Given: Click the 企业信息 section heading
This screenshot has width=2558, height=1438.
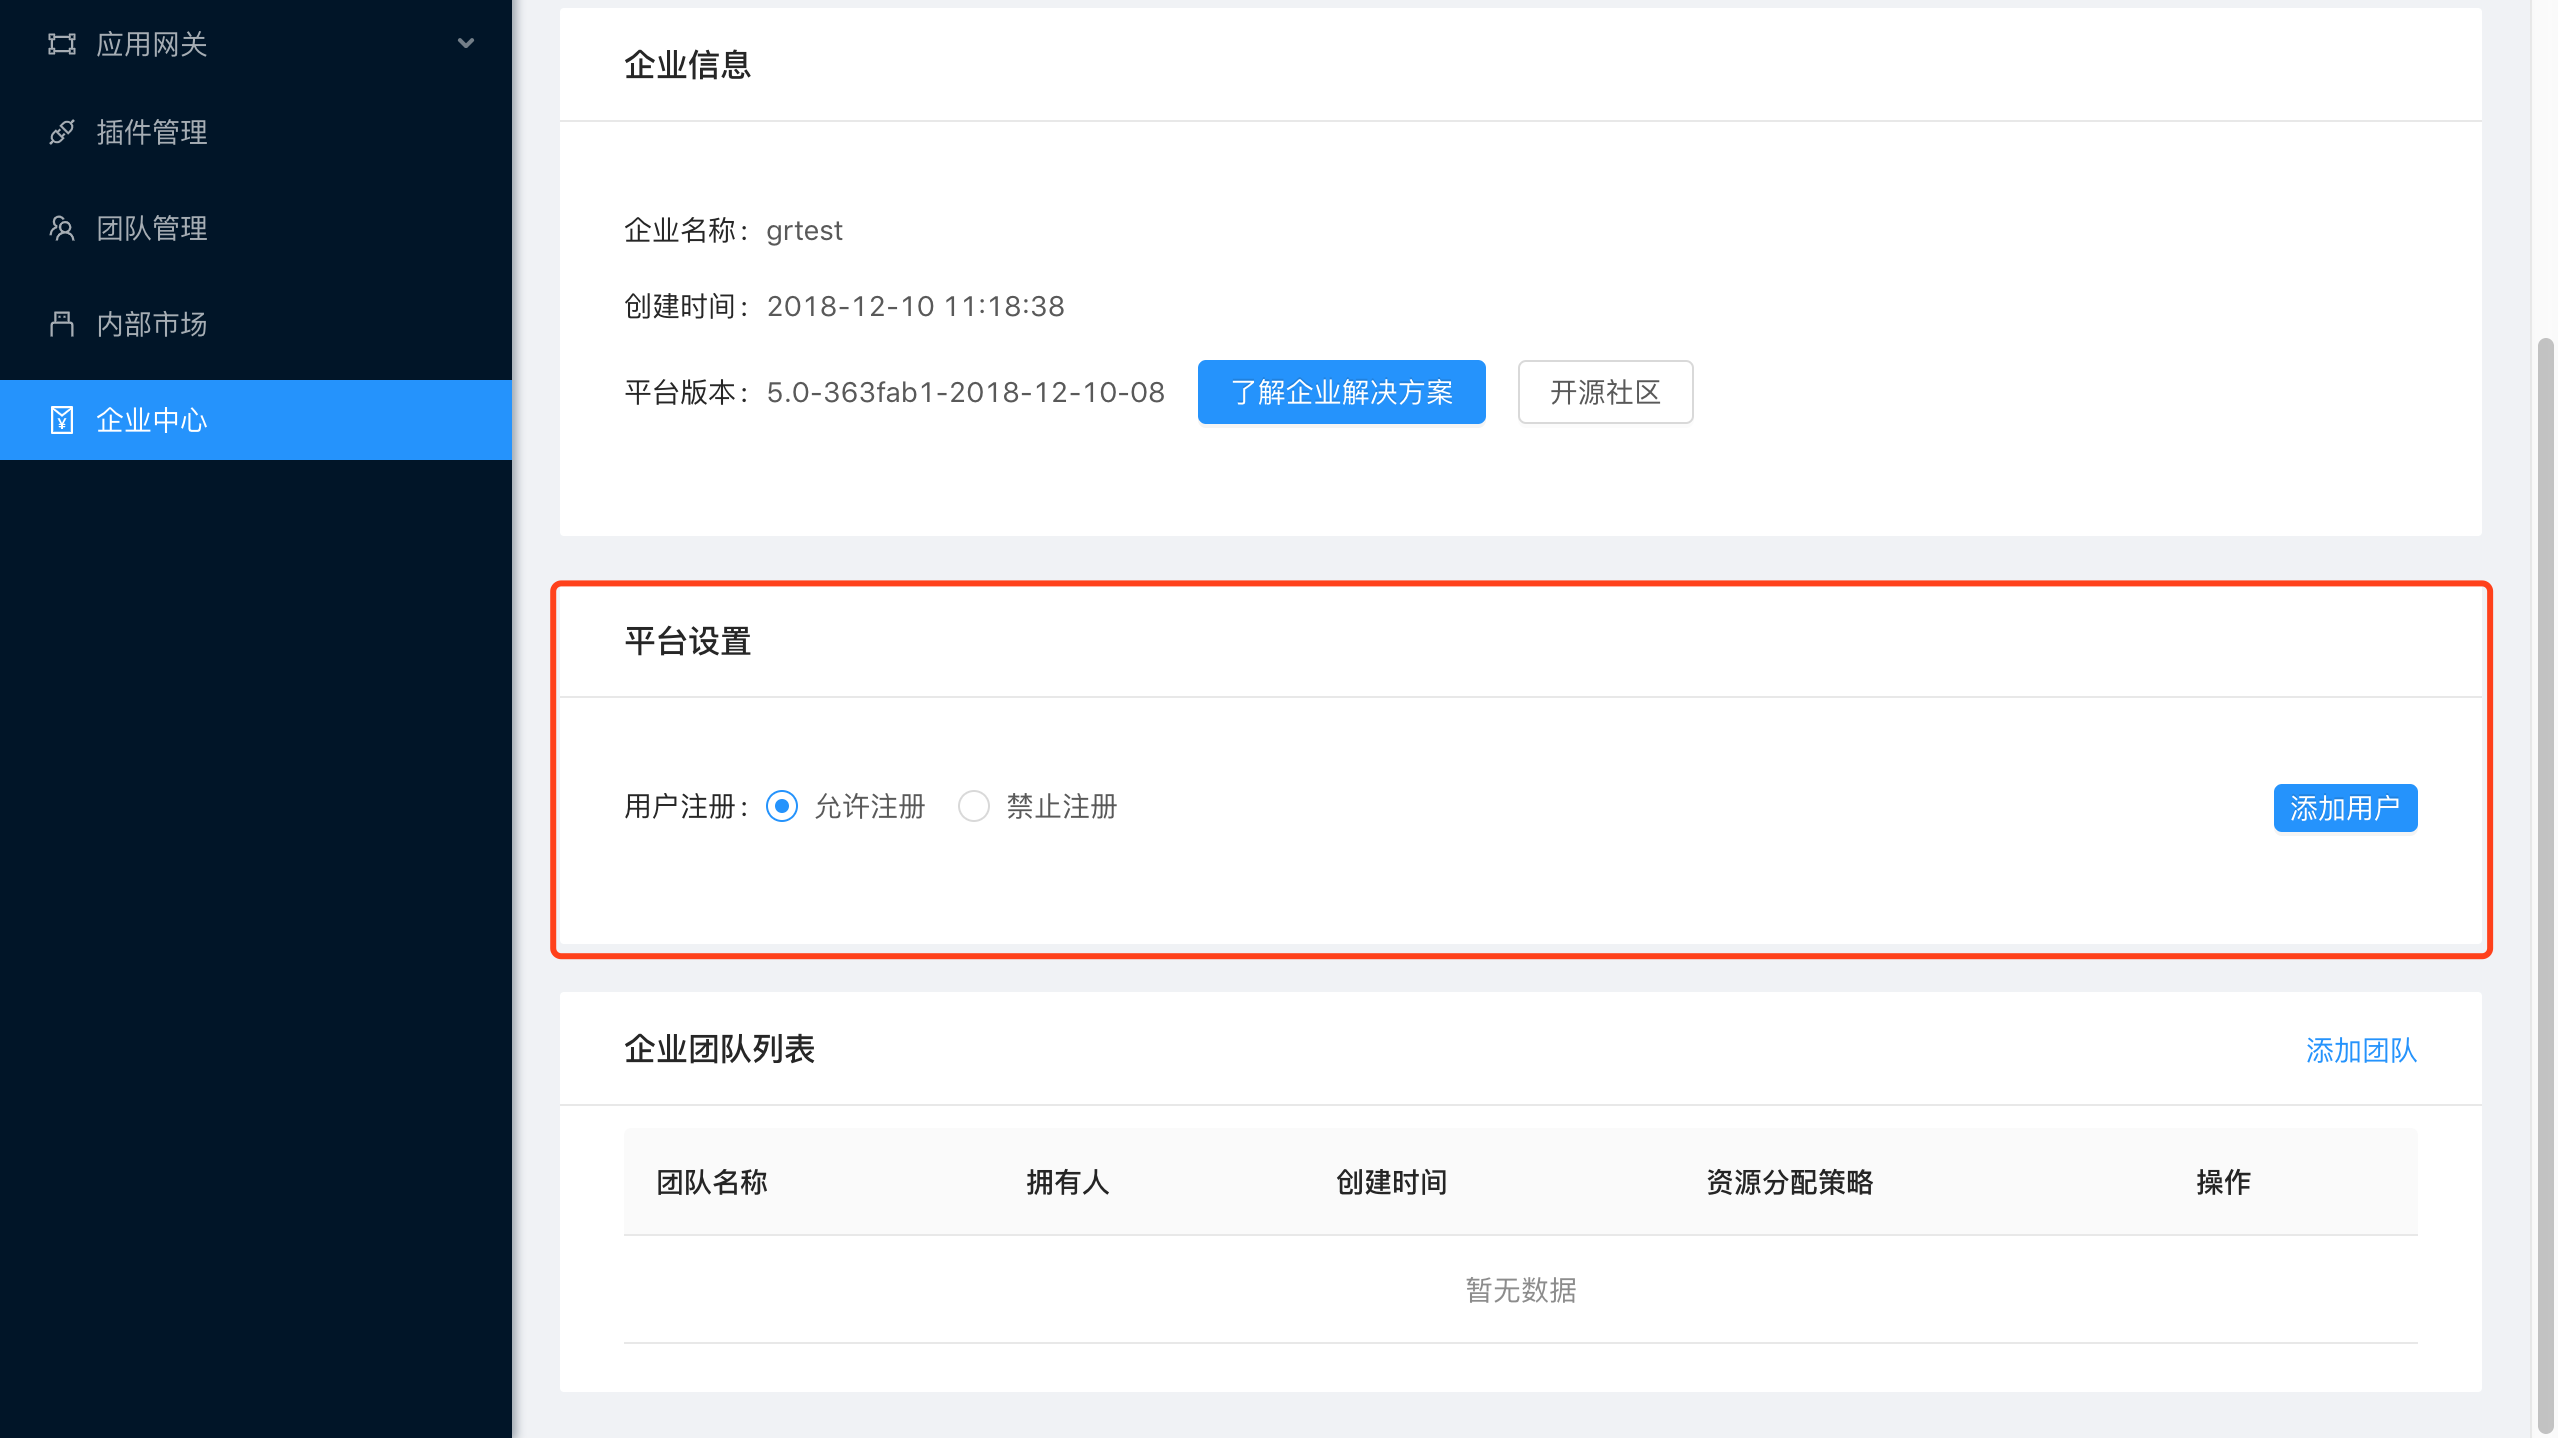Looking at the screenshot, I should tap(688, 65).
